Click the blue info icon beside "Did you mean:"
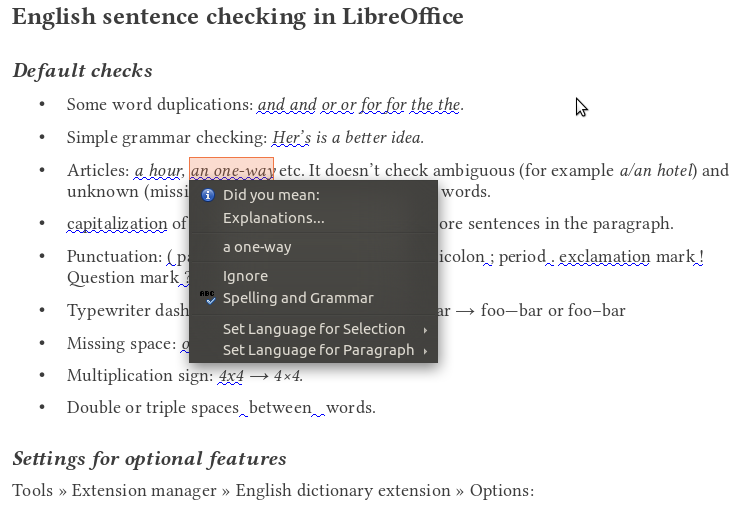This screenshot has height=512, width=737. click(x=207, y=195)
